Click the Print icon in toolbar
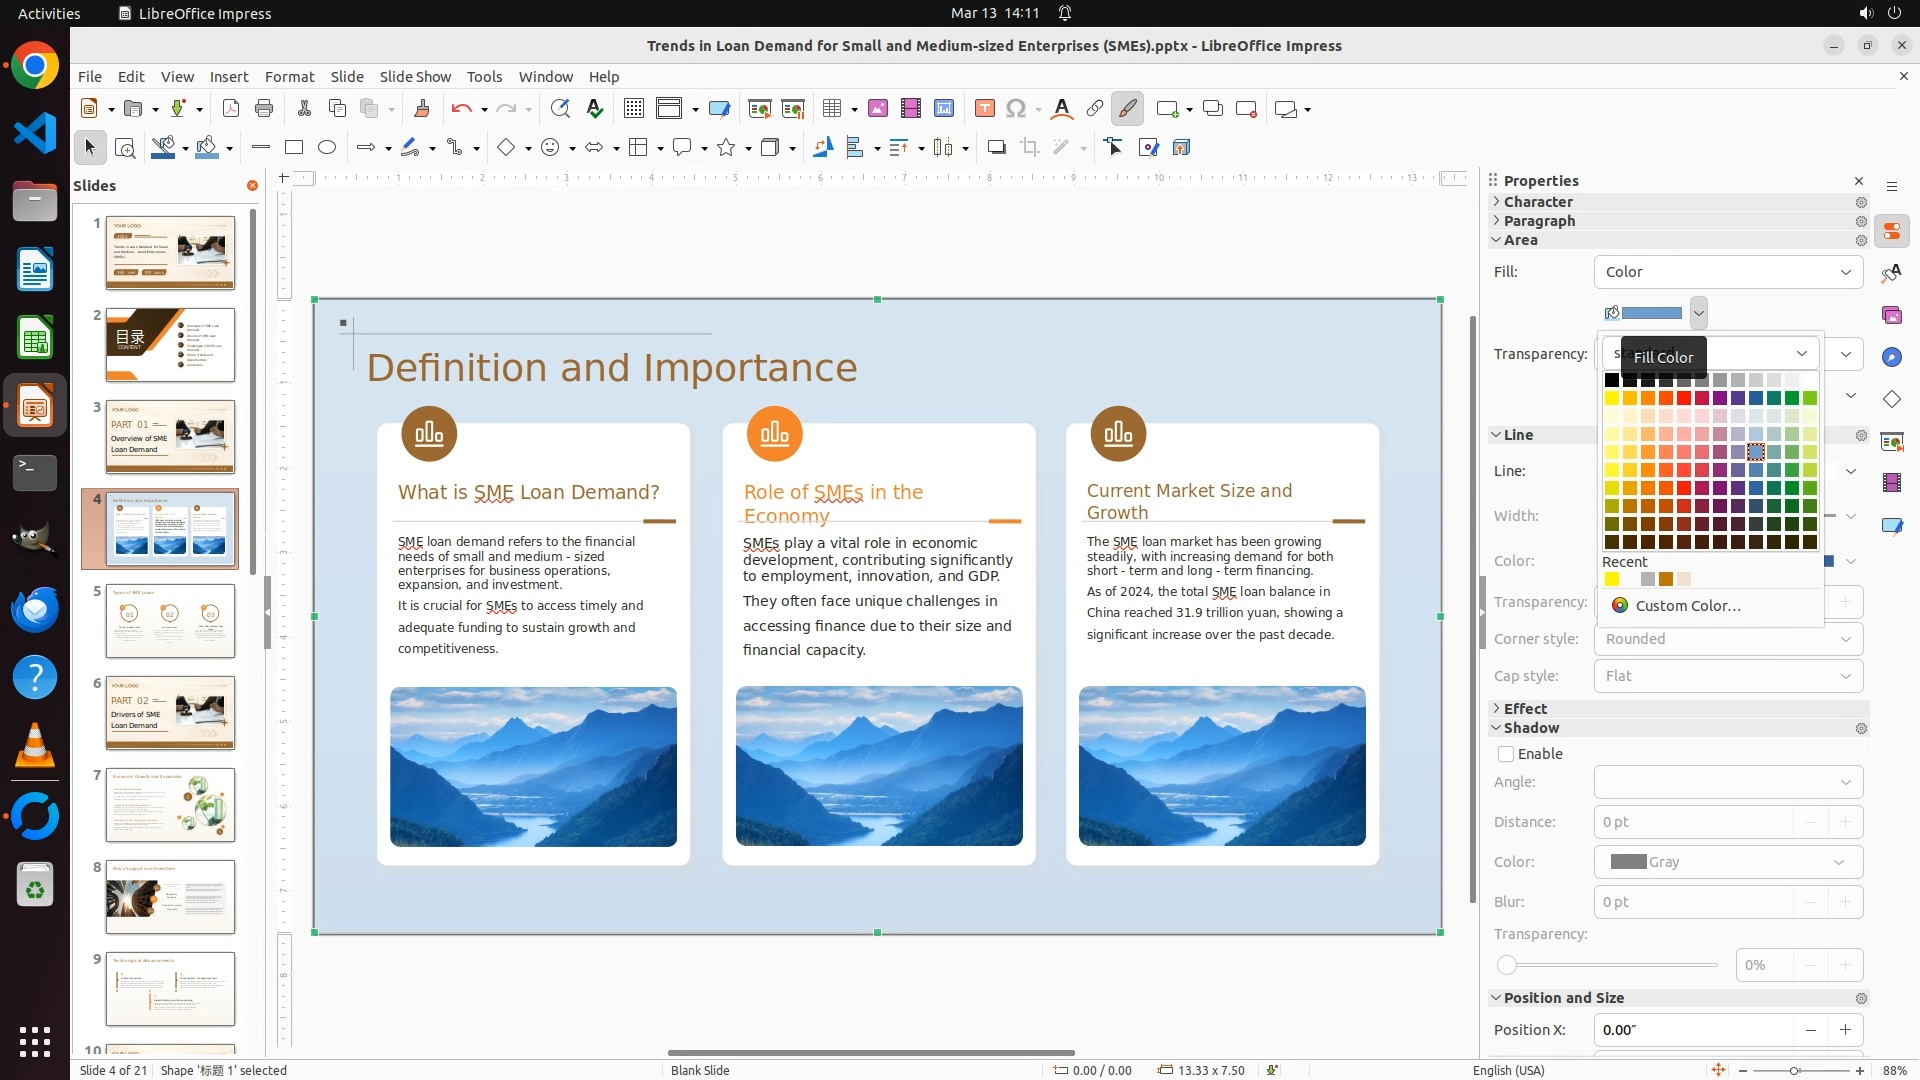The width and height of the screenshot is (1920, 1080). tap(264, 109)
